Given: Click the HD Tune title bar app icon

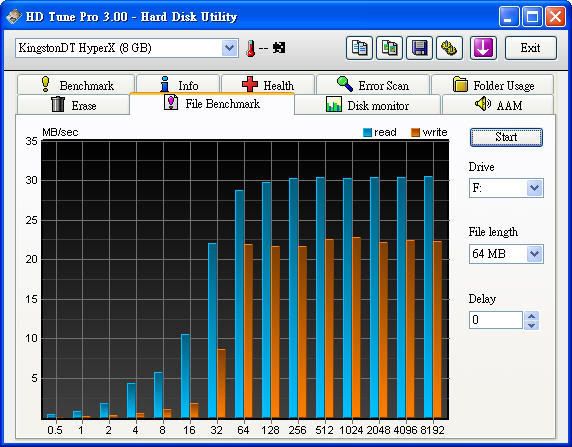Looking at the screenshot, I should 13,16.
